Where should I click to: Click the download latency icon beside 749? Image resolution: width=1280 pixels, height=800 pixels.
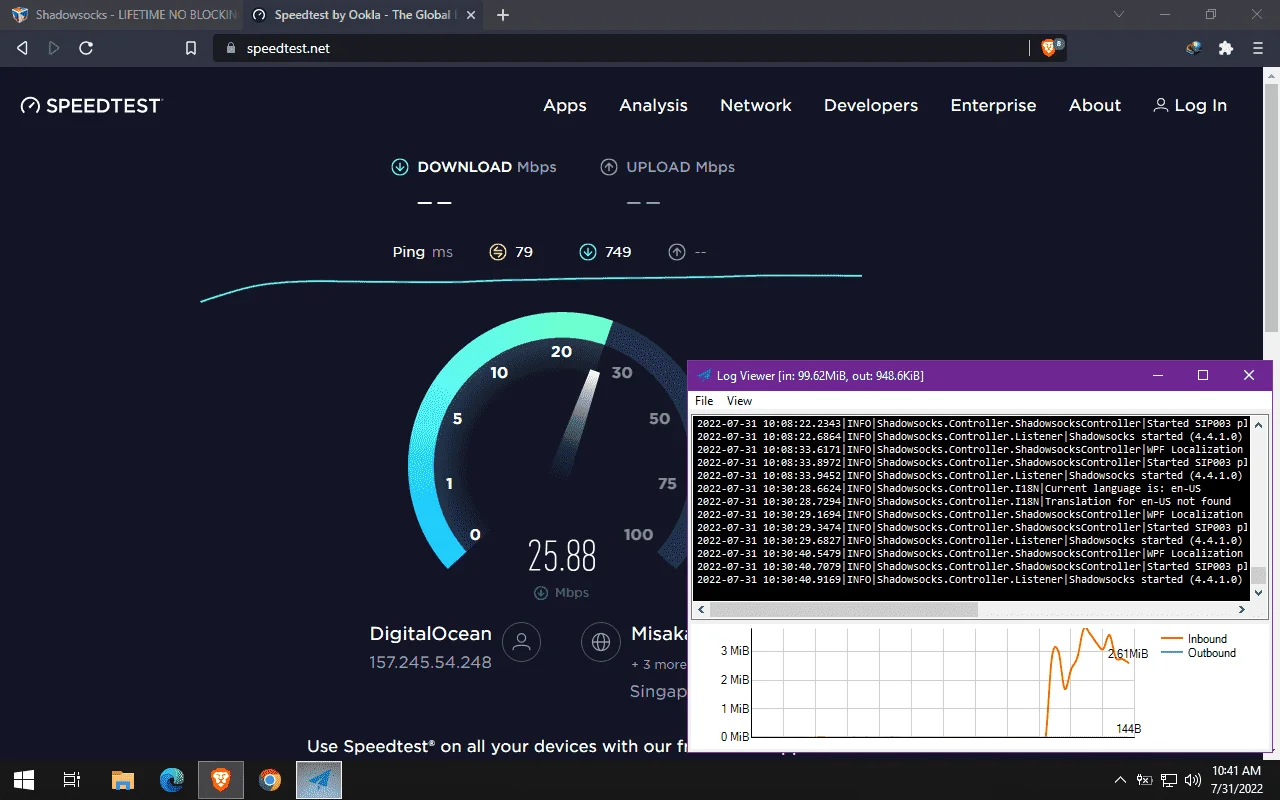point(588,252)
